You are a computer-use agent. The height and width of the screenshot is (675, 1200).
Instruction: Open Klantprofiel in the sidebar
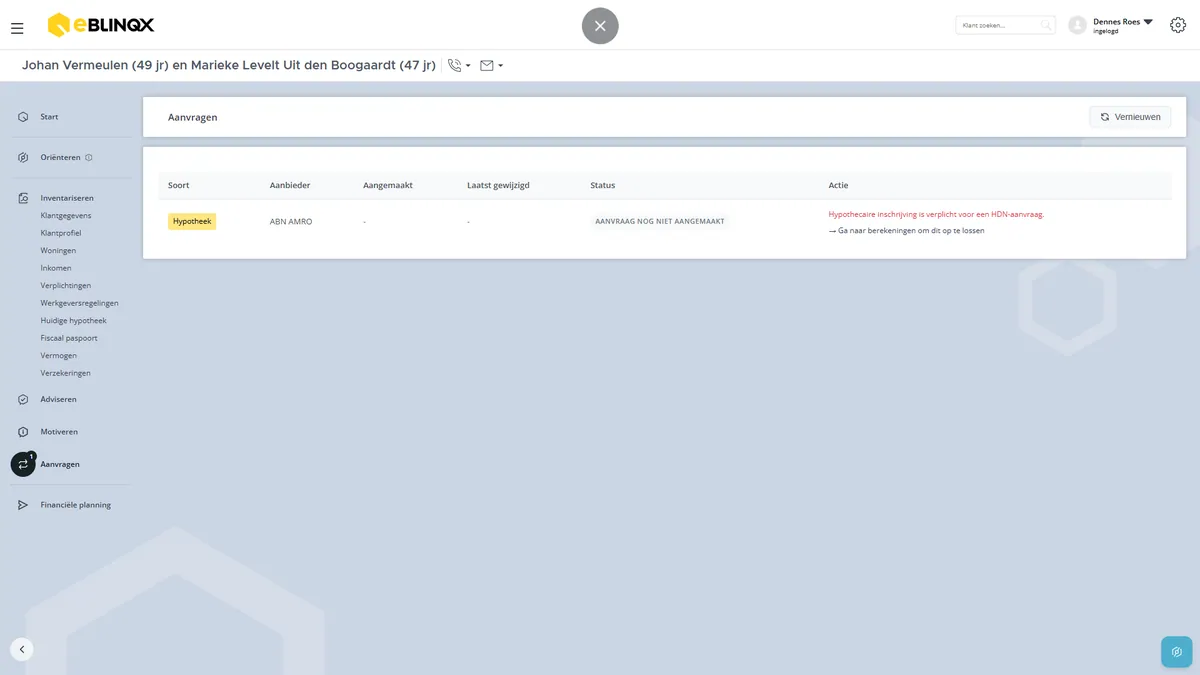(x=61, y=233)
